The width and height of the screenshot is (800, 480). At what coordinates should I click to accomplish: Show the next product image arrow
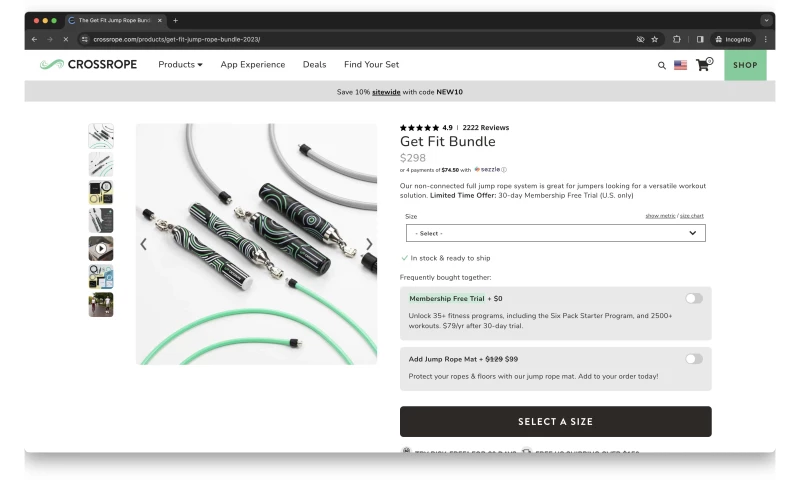[x=369, y=244]
